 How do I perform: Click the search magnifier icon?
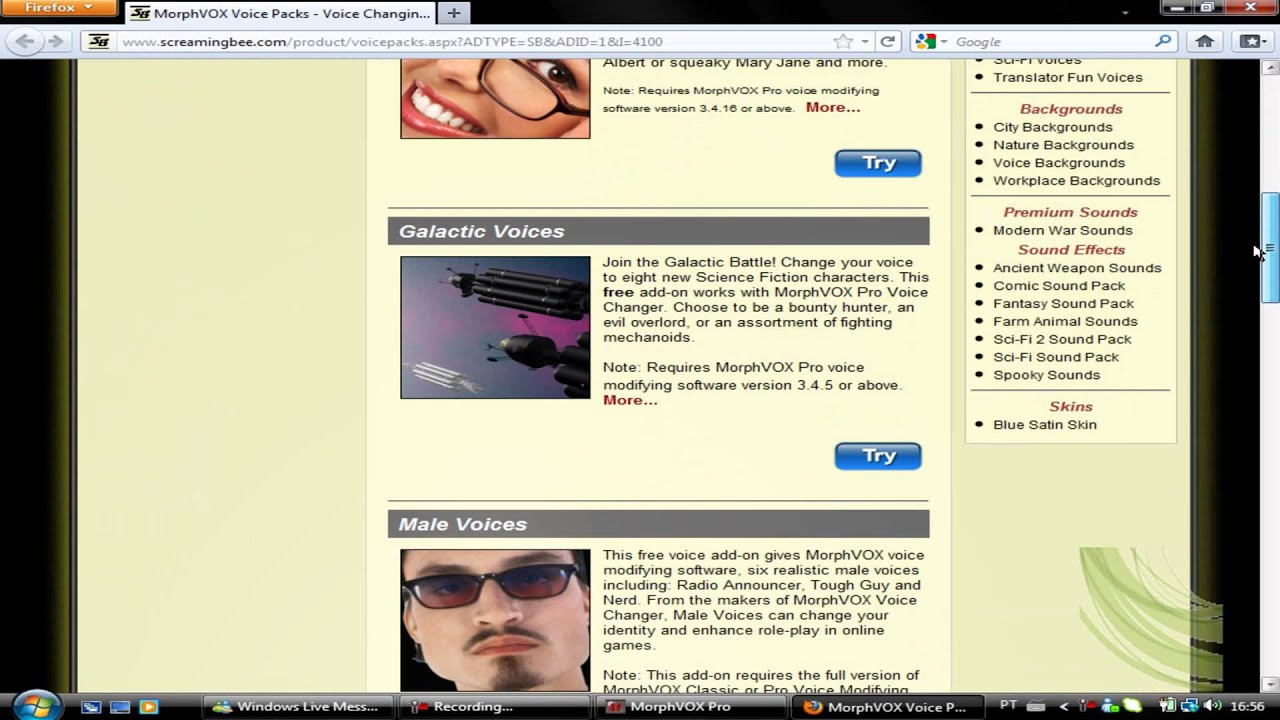(x=1162, y=41)
